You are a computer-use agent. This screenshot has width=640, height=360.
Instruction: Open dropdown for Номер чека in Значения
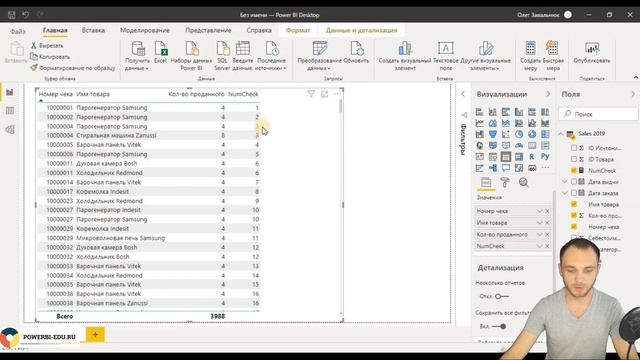click(540, 211)
